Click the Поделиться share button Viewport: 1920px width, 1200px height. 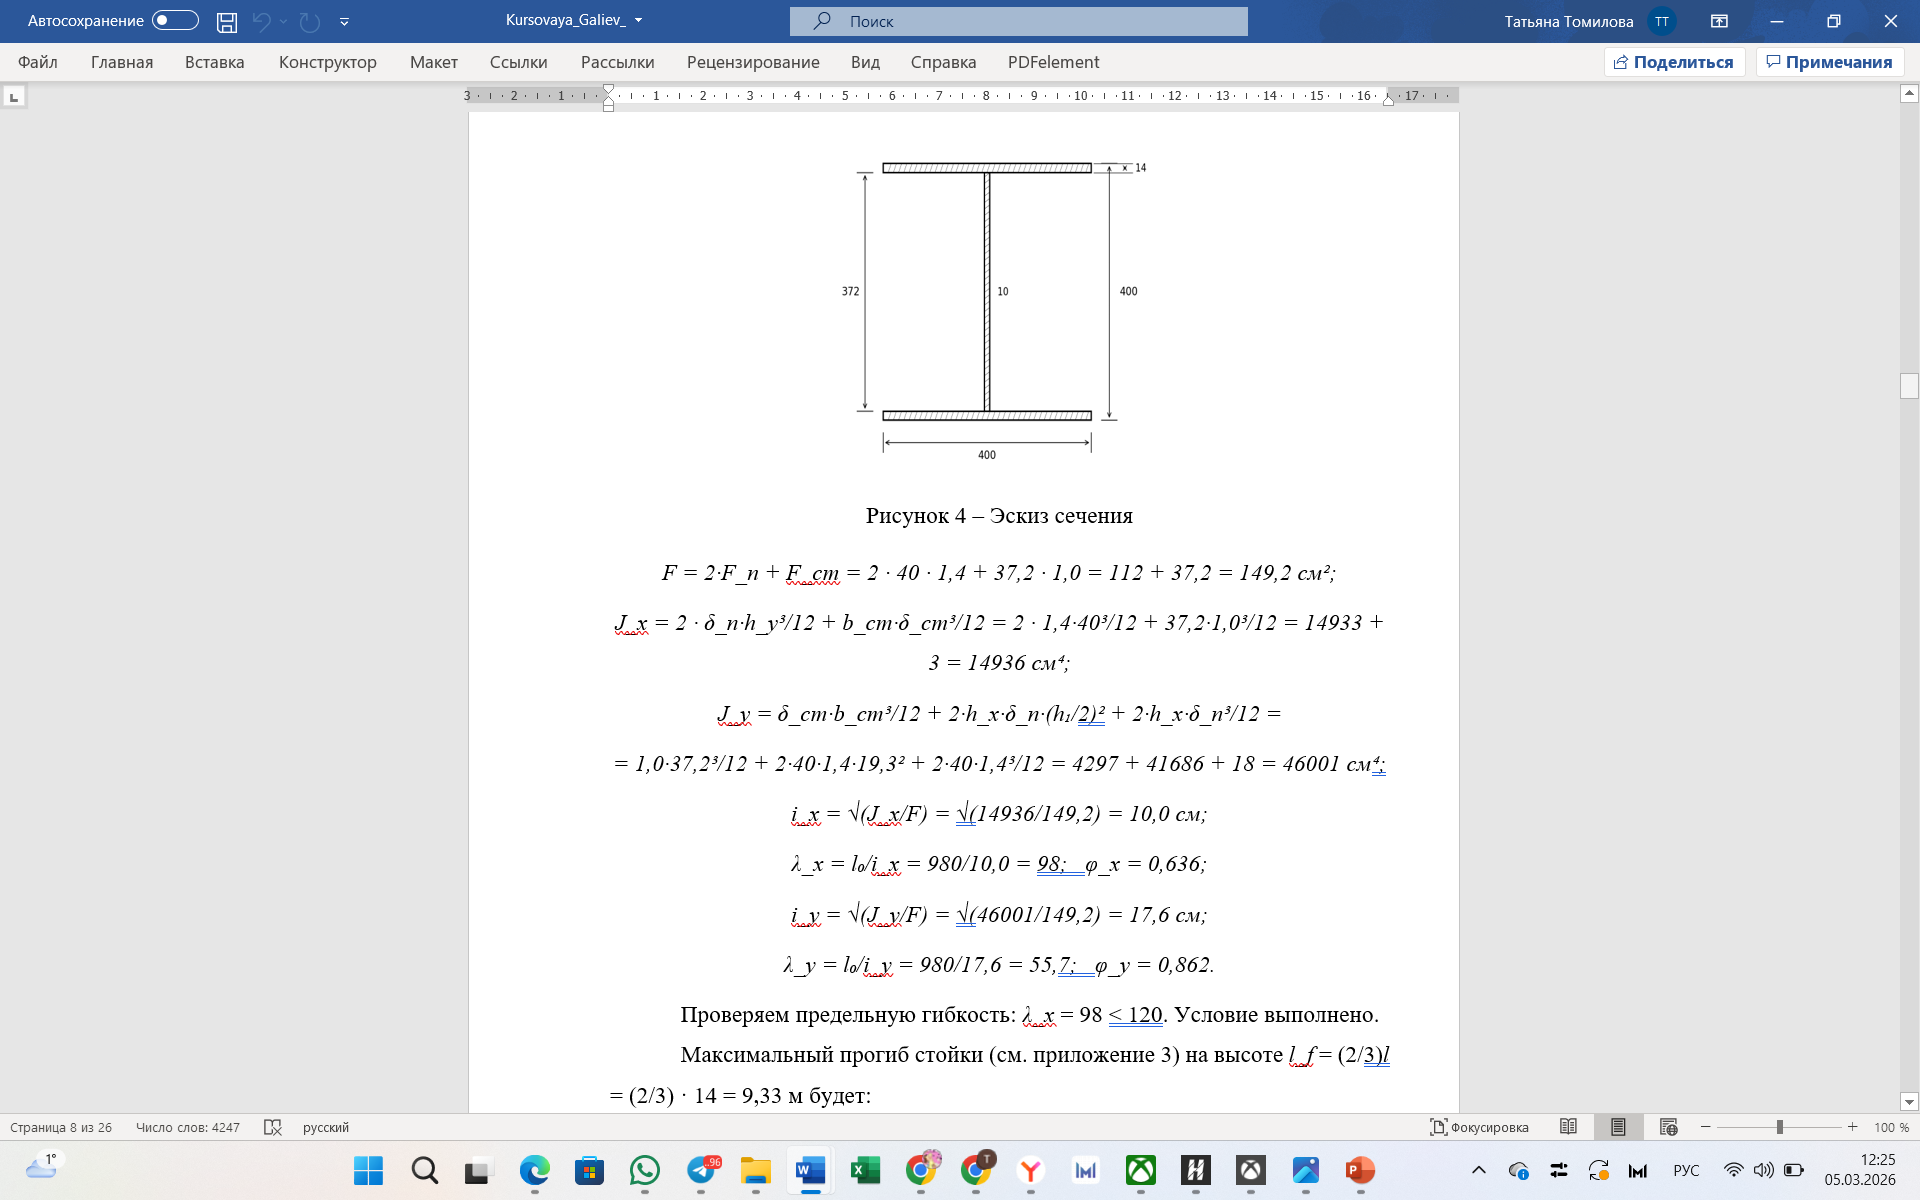pos(1674,62)
